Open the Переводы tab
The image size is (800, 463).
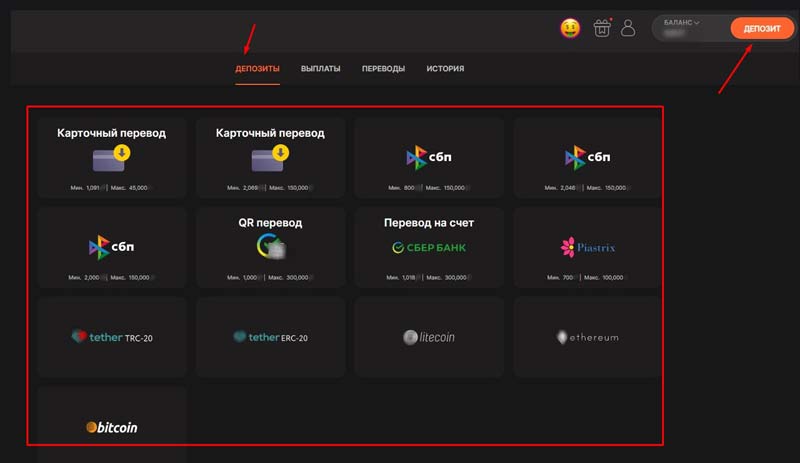pyautogui.click(x=383, y=69)
